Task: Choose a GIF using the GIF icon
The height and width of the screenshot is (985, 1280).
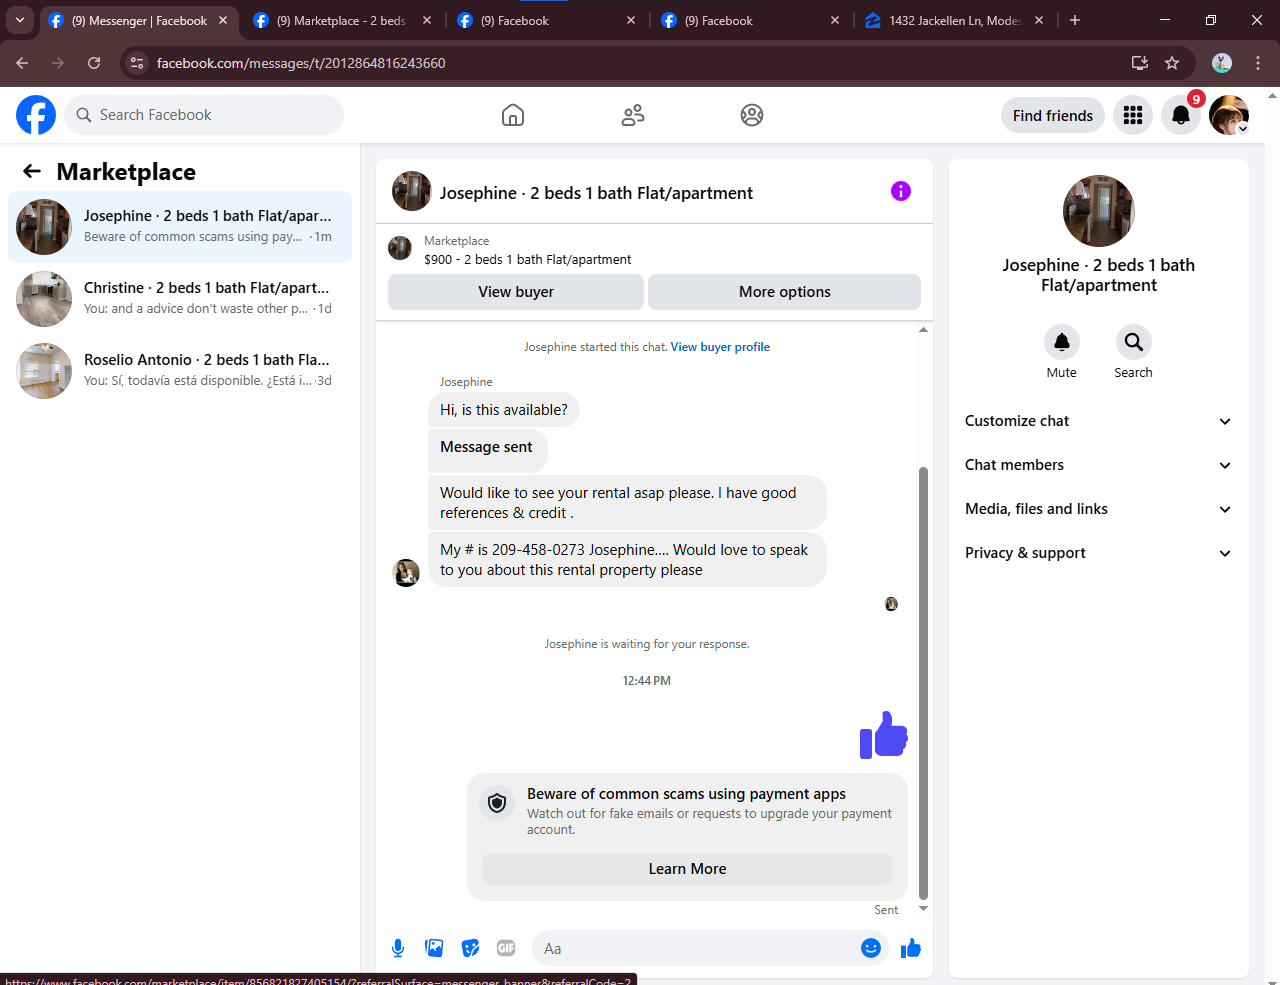Action: click(x=506, y=948)
